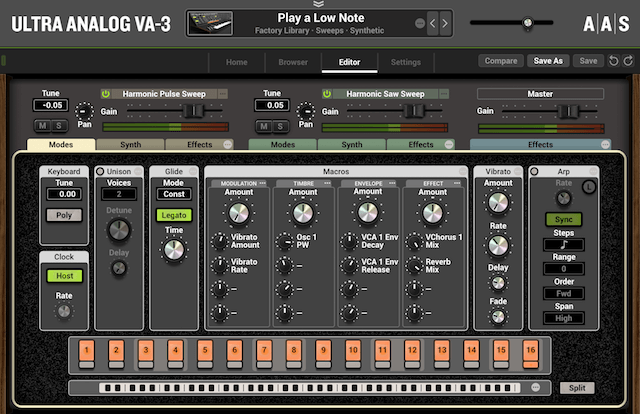Switch to the Settings tab
The image size is (640, 414).
pos(406,62)
